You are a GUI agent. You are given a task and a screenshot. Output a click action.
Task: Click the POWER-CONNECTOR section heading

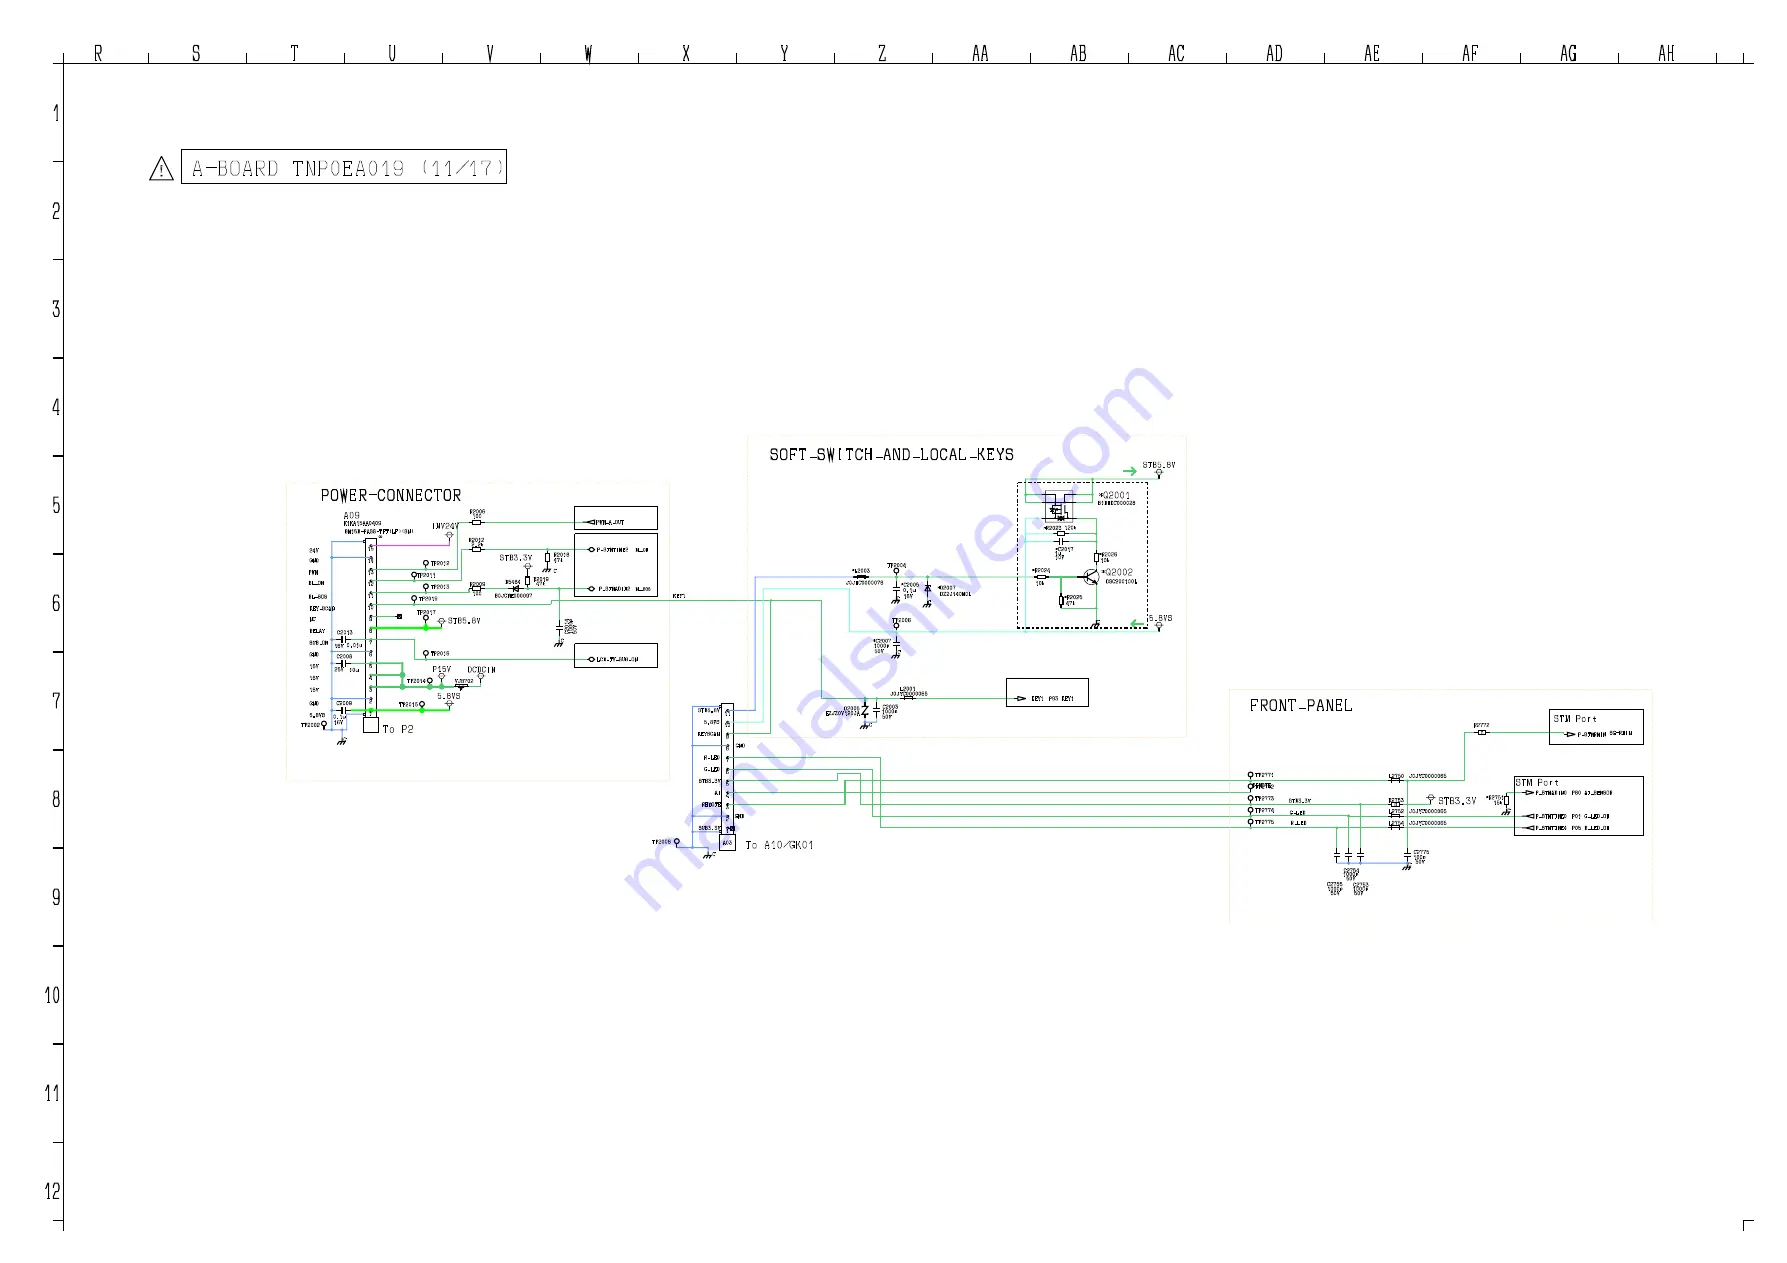click(x=391, y=496)
